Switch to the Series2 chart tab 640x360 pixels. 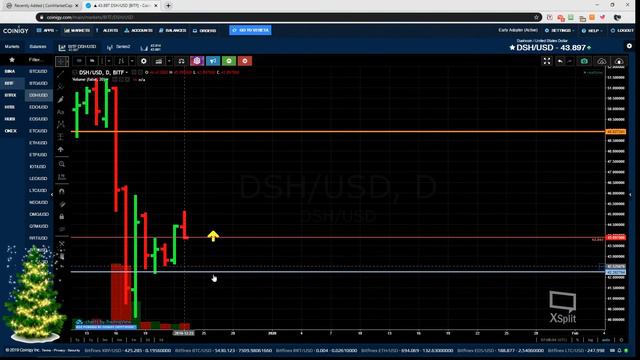tap(119, 47)
